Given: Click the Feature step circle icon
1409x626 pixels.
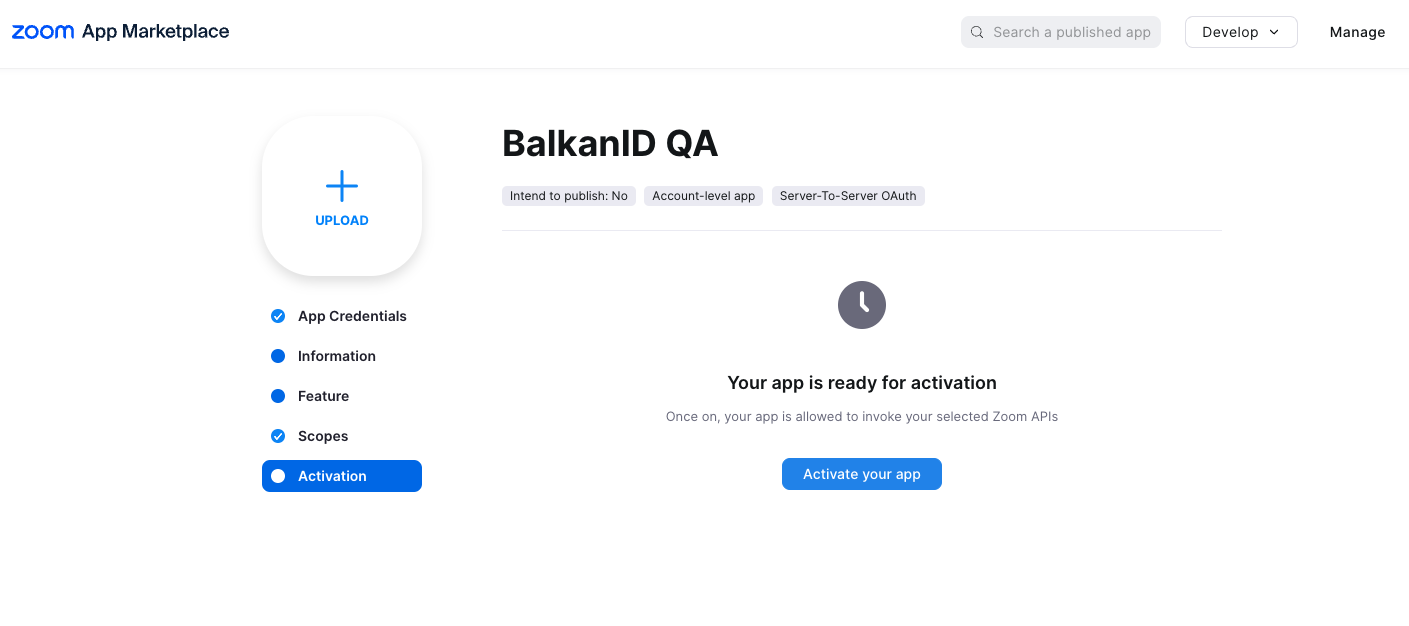Looking at the screenshot, I should (278, 396).
